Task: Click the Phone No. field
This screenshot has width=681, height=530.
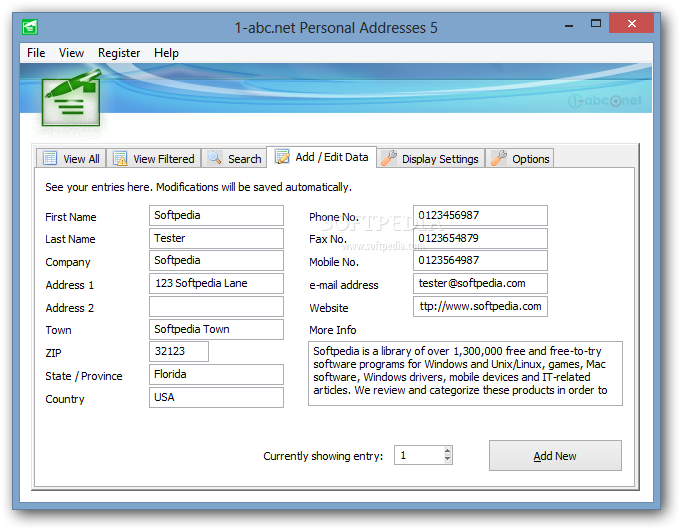Action: click(x=480, y=215)
